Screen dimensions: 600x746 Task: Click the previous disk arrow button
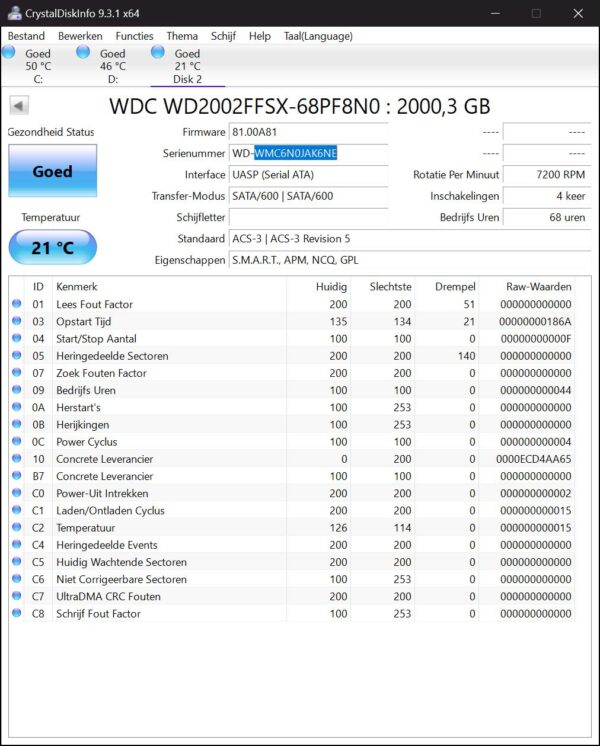19,105
